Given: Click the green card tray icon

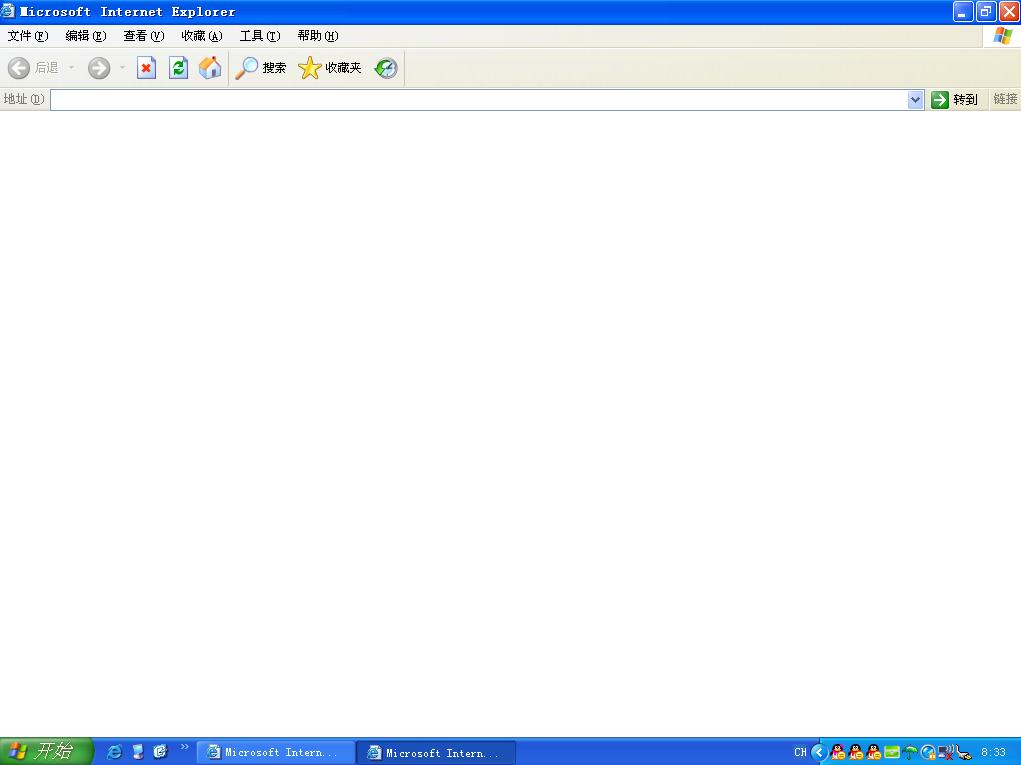Looking at the screenshot, I should (x=892, y=753).
